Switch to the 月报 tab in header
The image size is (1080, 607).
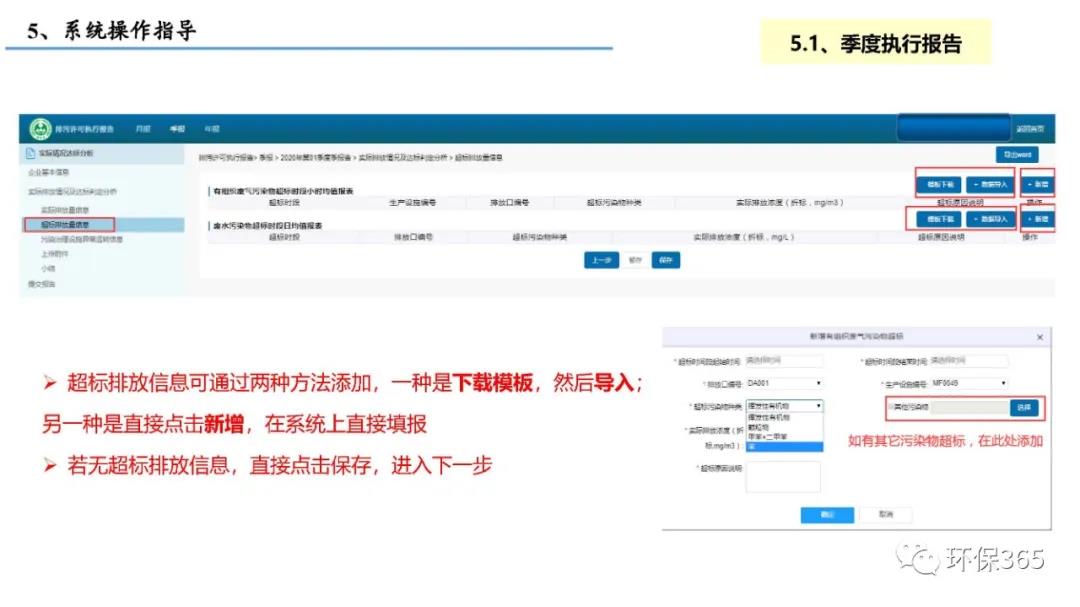pyautogui.click(x=144, y=129)
